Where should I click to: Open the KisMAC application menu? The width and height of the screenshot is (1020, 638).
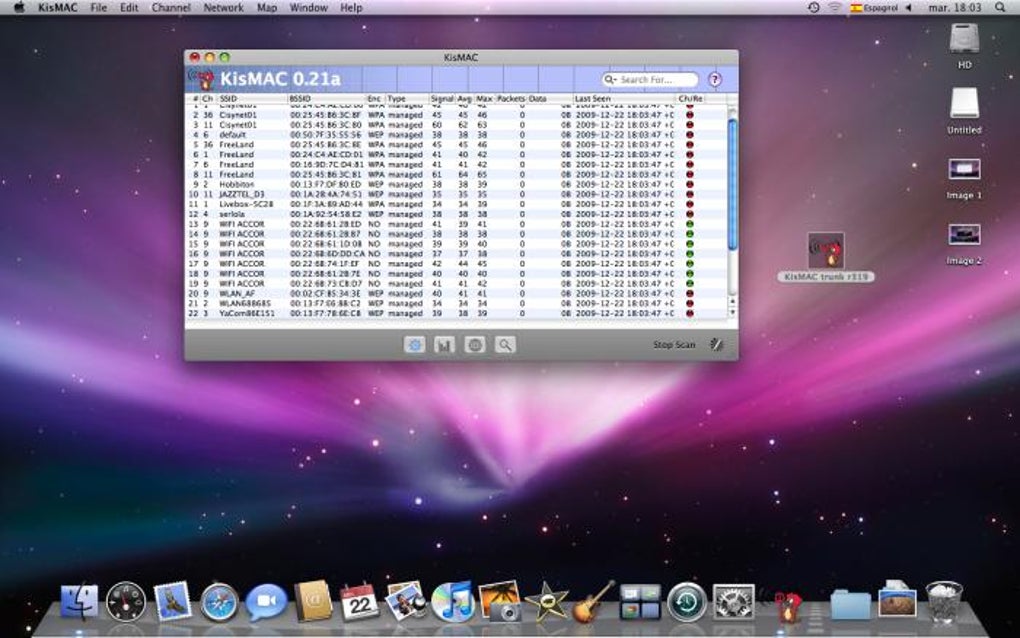57,8
